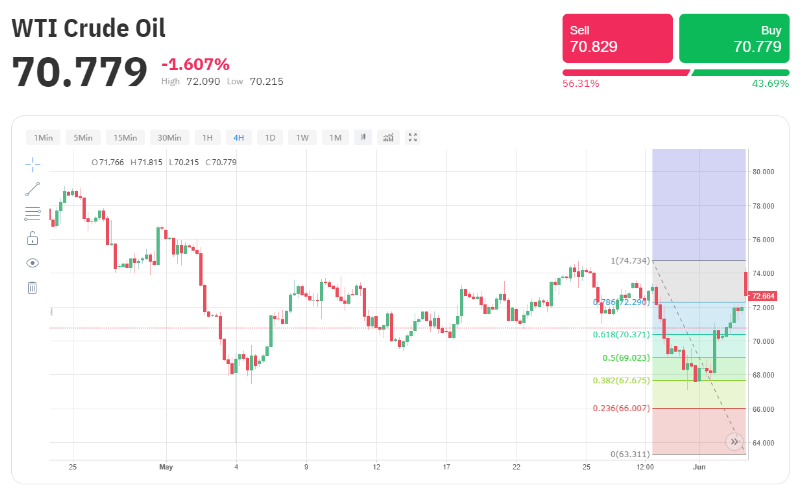Click the trash icon to remove drawings
811x494 pixels.
tap(32, 288)
